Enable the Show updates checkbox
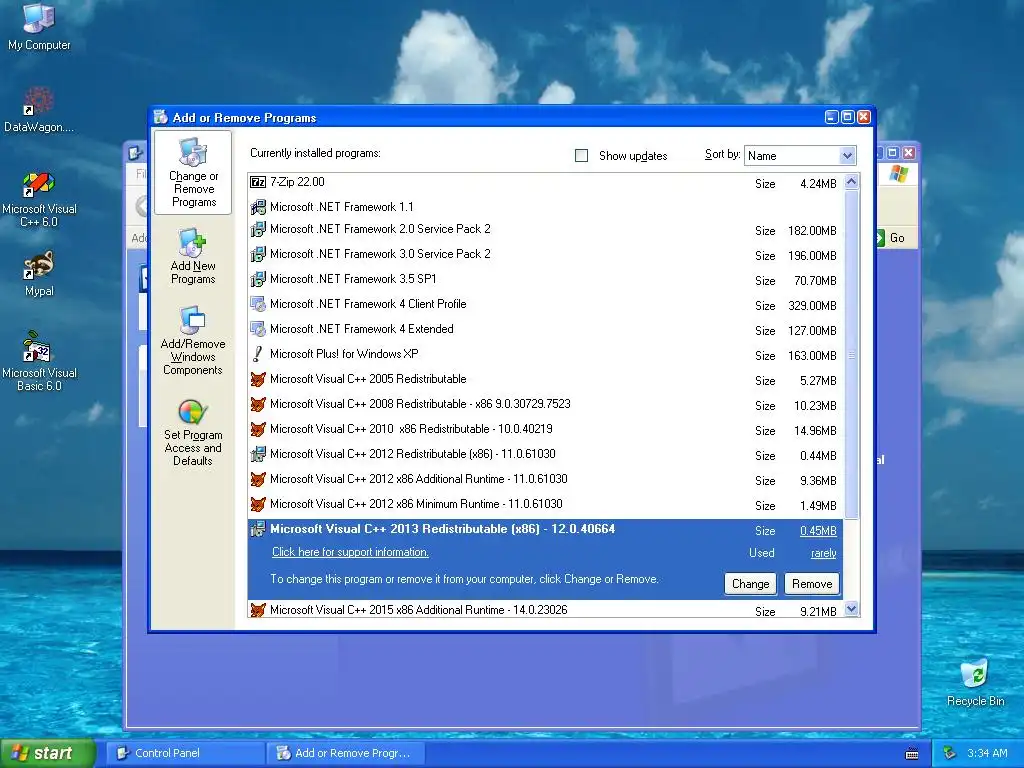Viewport: 1024px width, 768px height. pos(581,155)
